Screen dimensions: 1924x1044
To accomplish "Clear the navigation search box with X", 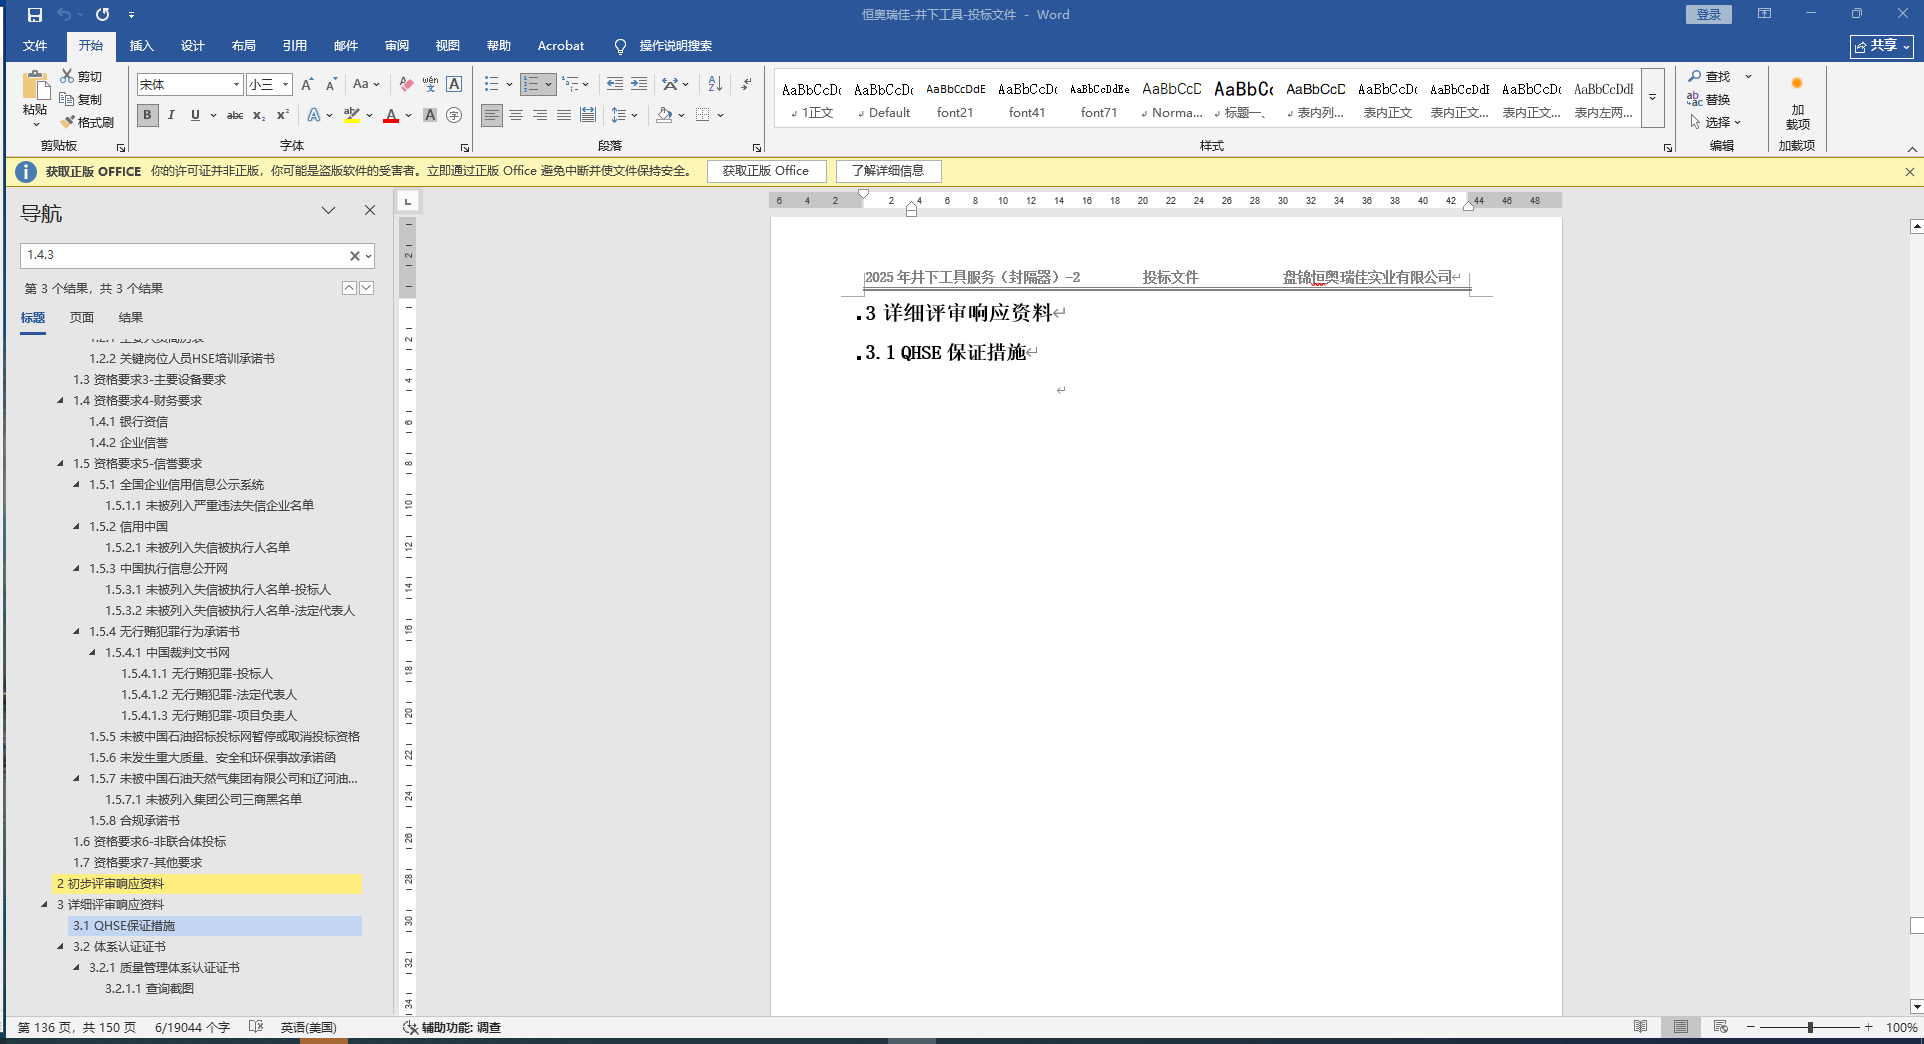I will (354, 256).
